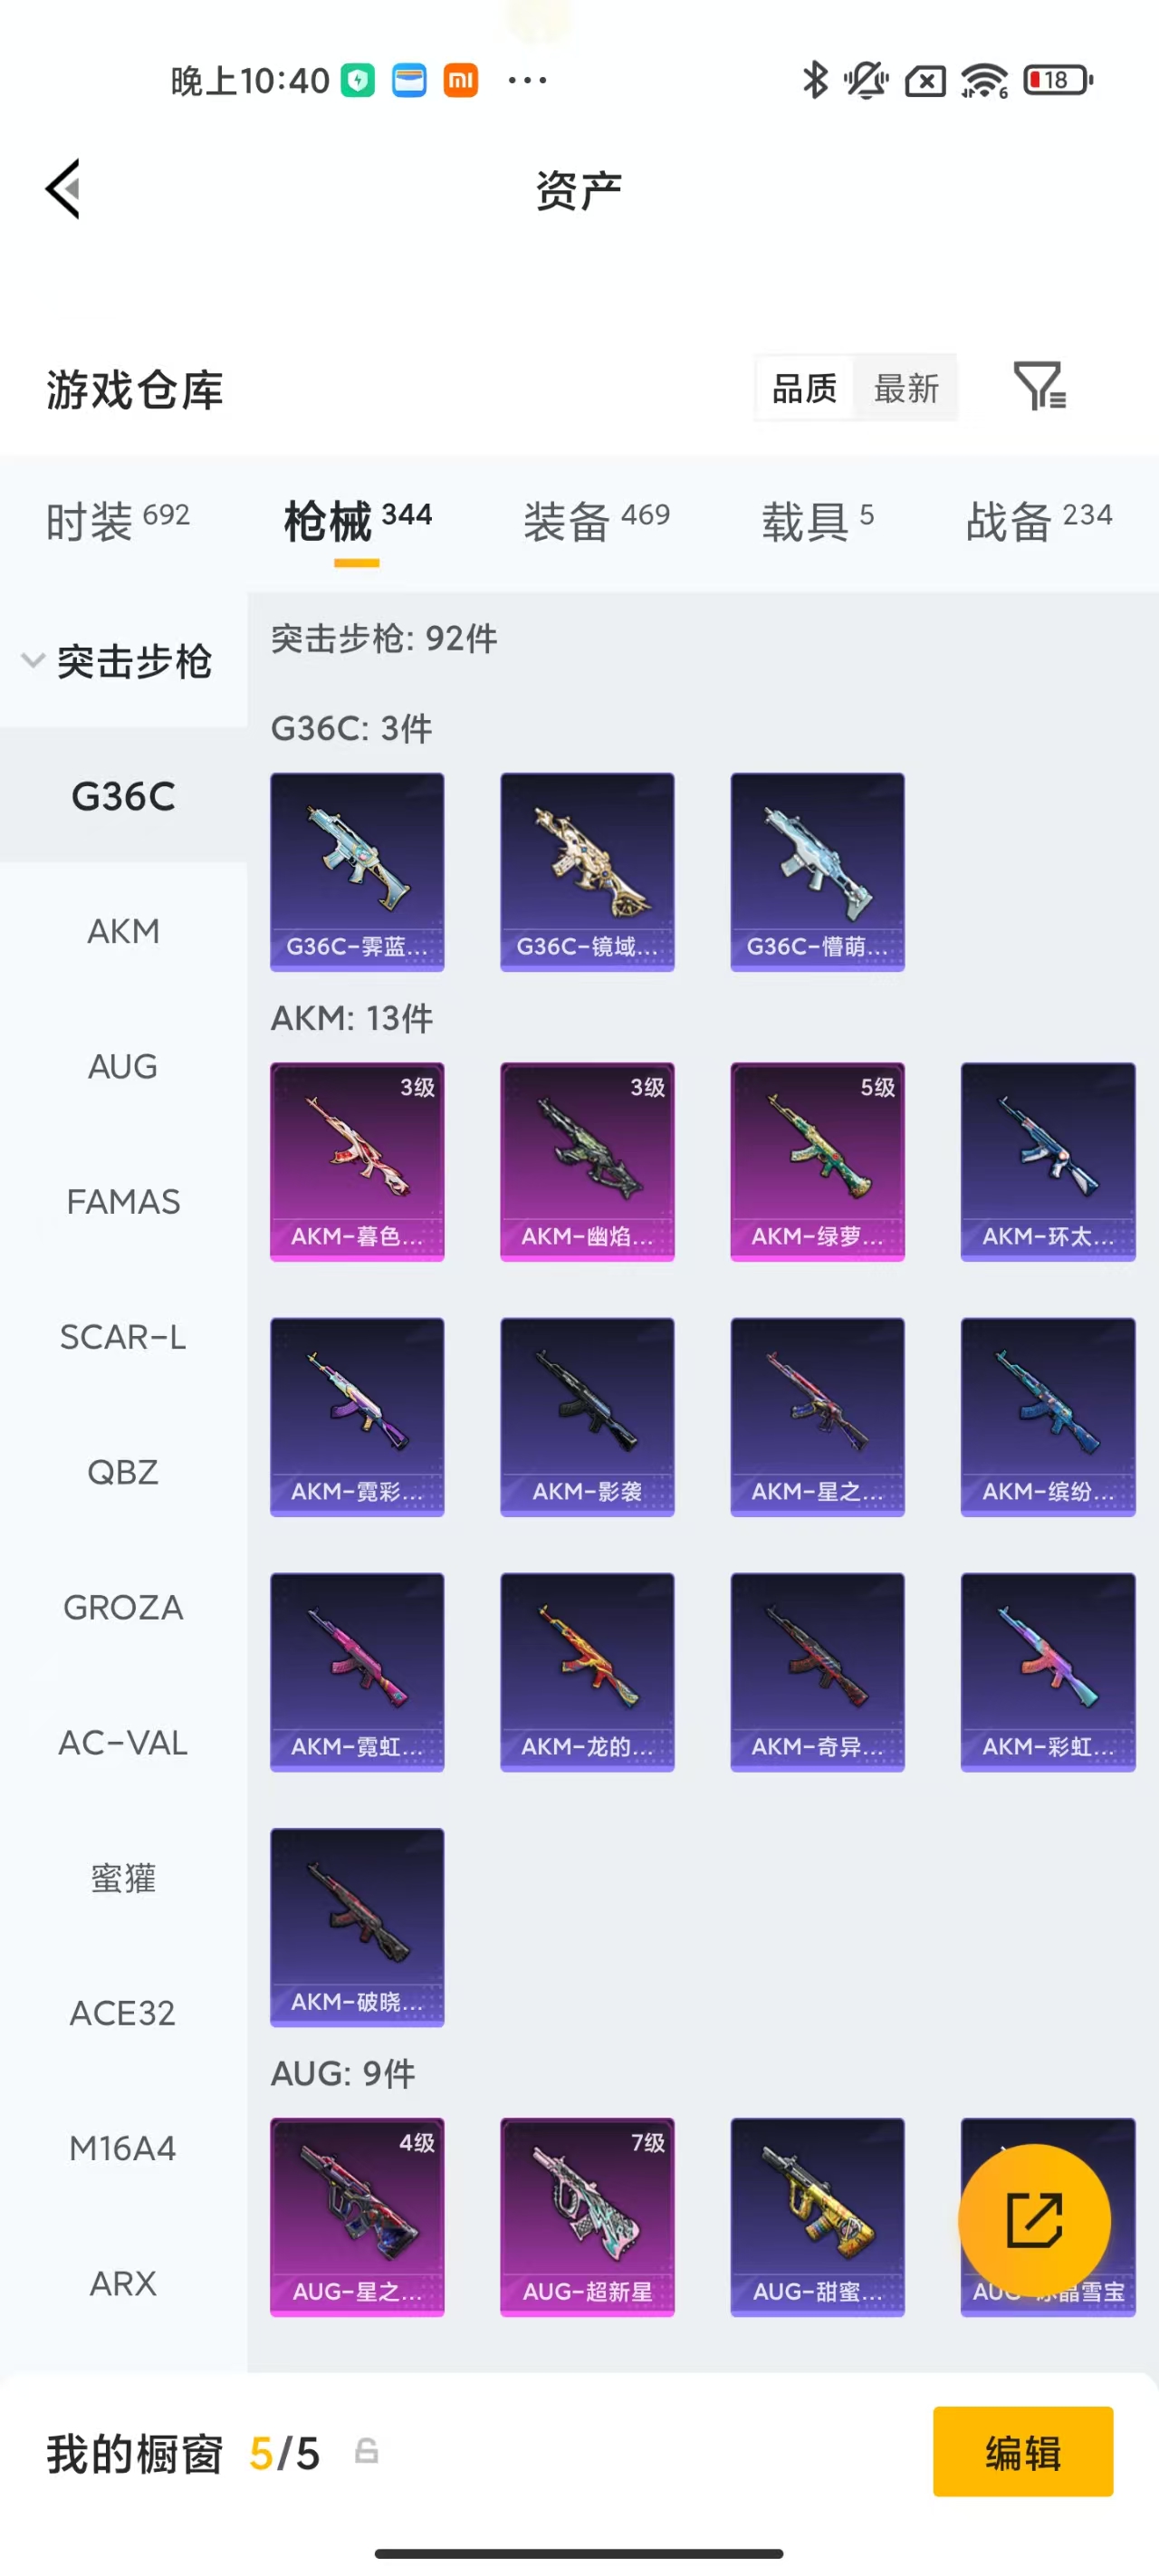Tap the Bluetooth status icon
Image resolution: width=1159 pixels, height=2576 pixels.
pyautogui.click(x=815, y=80)
